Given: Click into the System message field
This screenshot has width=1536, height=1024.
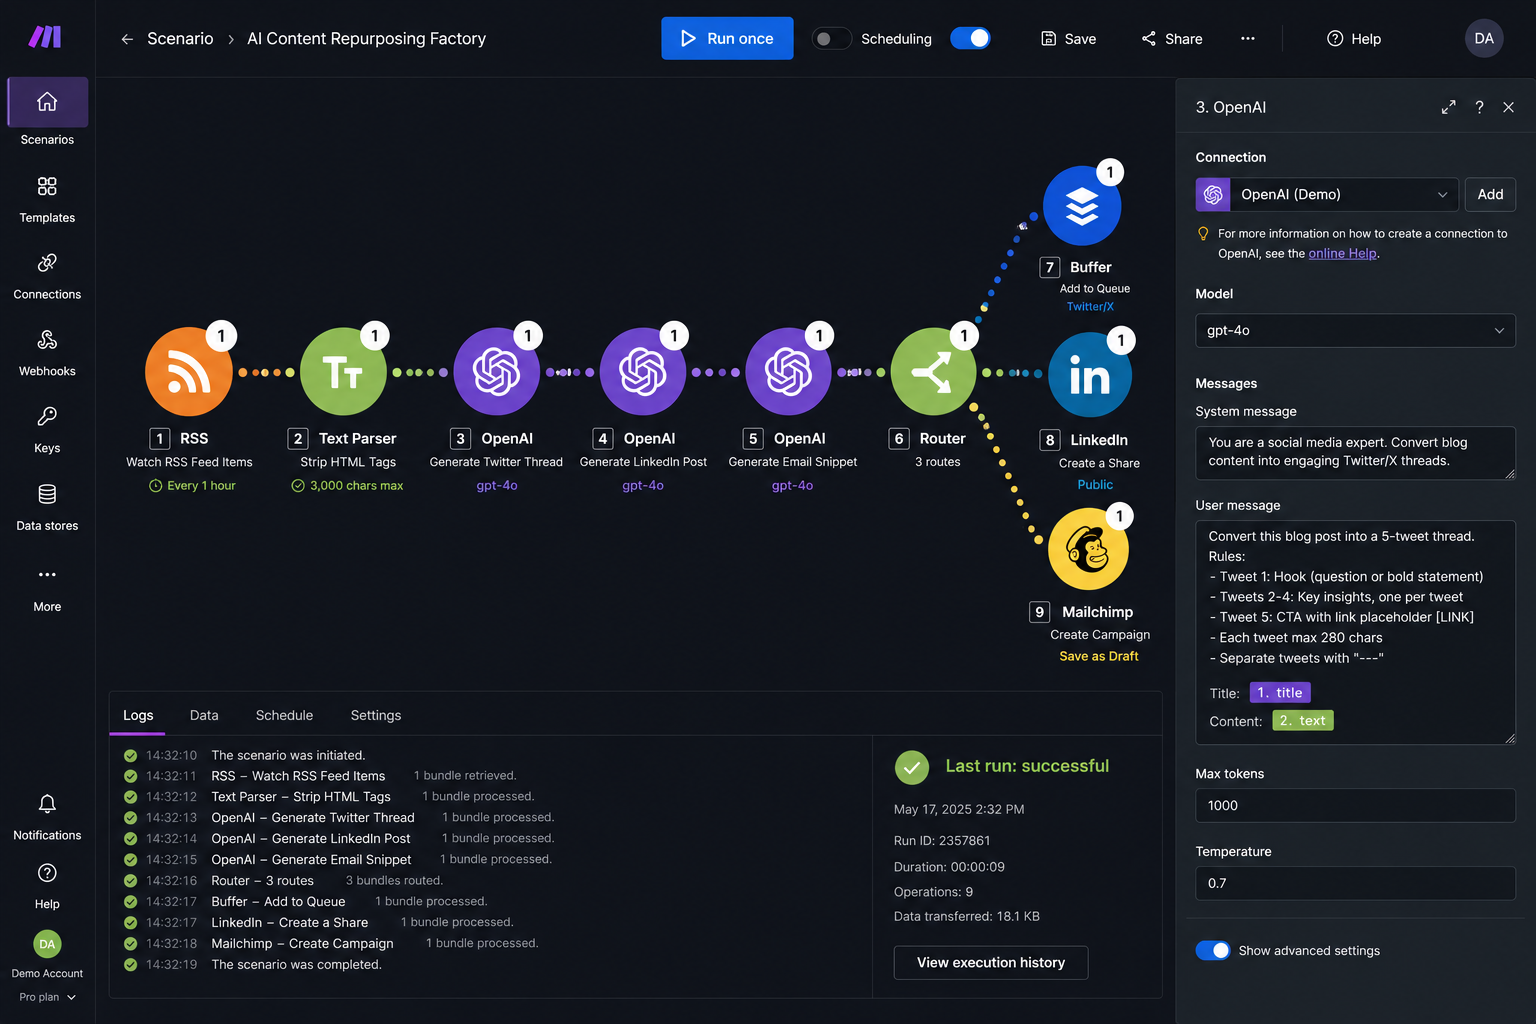Looking at the screenshot, I should (x=1355, y=452).
